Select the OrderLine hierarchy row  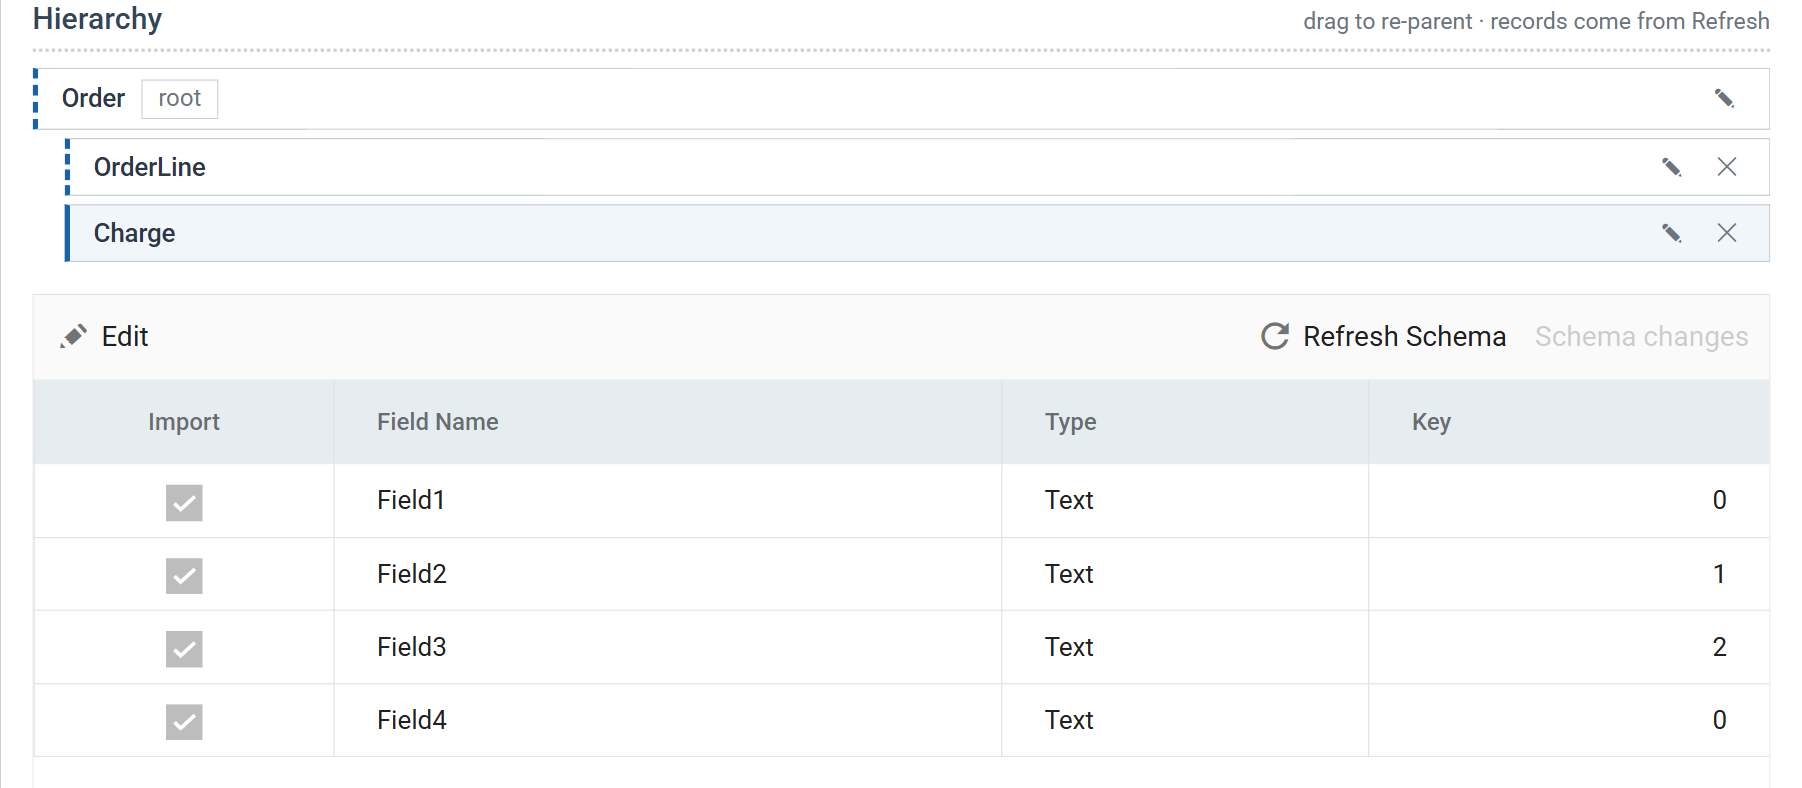pos(917,167)
